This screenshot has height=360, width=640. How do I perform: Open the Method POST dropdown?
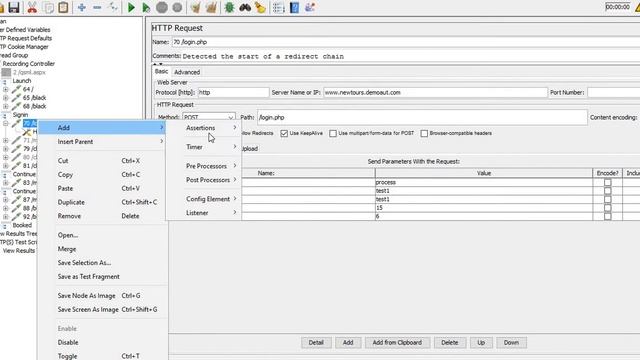tap(209, 117)
